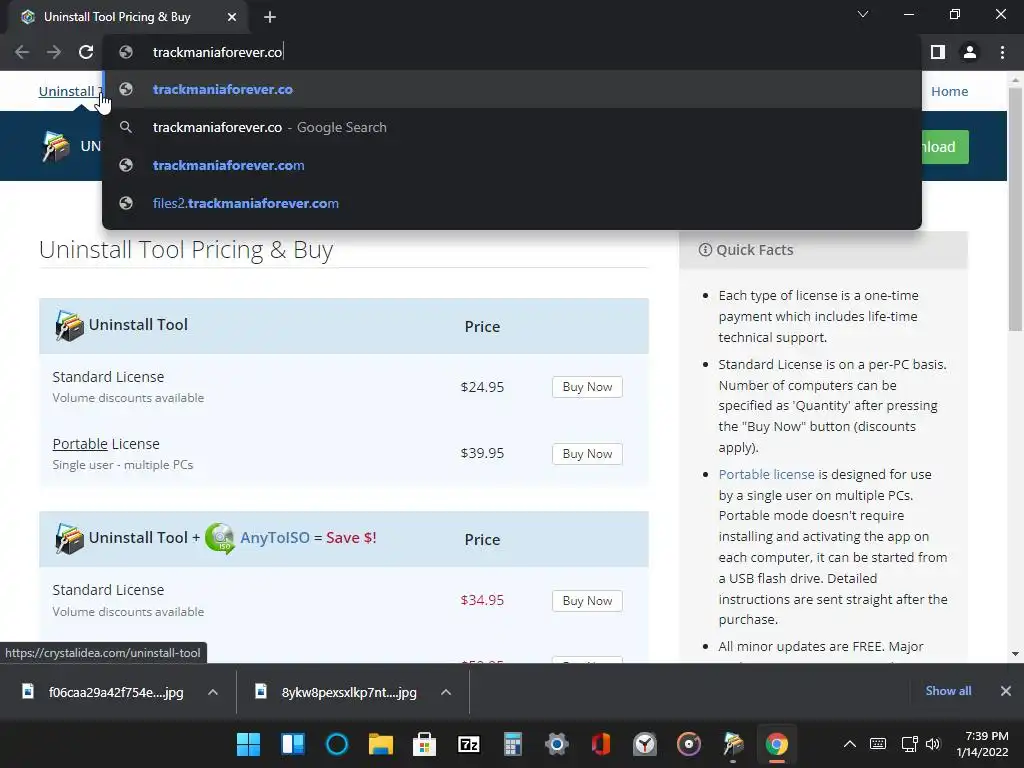Image resolution: width=1024 pixels, height=768 pixels.
Task: Click into the address bar text
Action: tap(217, 52)
